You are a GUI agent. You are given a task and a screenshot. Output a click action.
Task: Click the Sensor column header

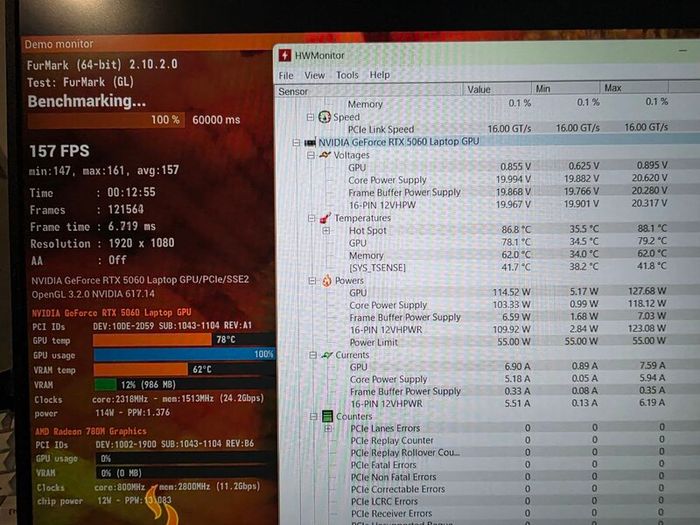tap(369, 91)
